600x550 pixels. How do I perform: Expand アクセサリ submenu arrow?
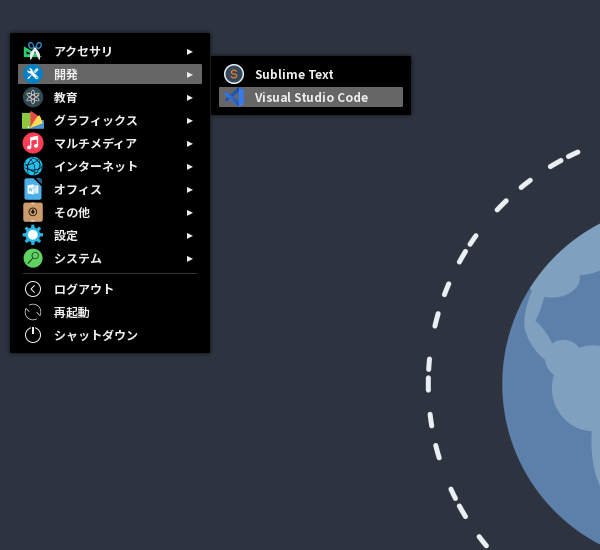[190, 51]
